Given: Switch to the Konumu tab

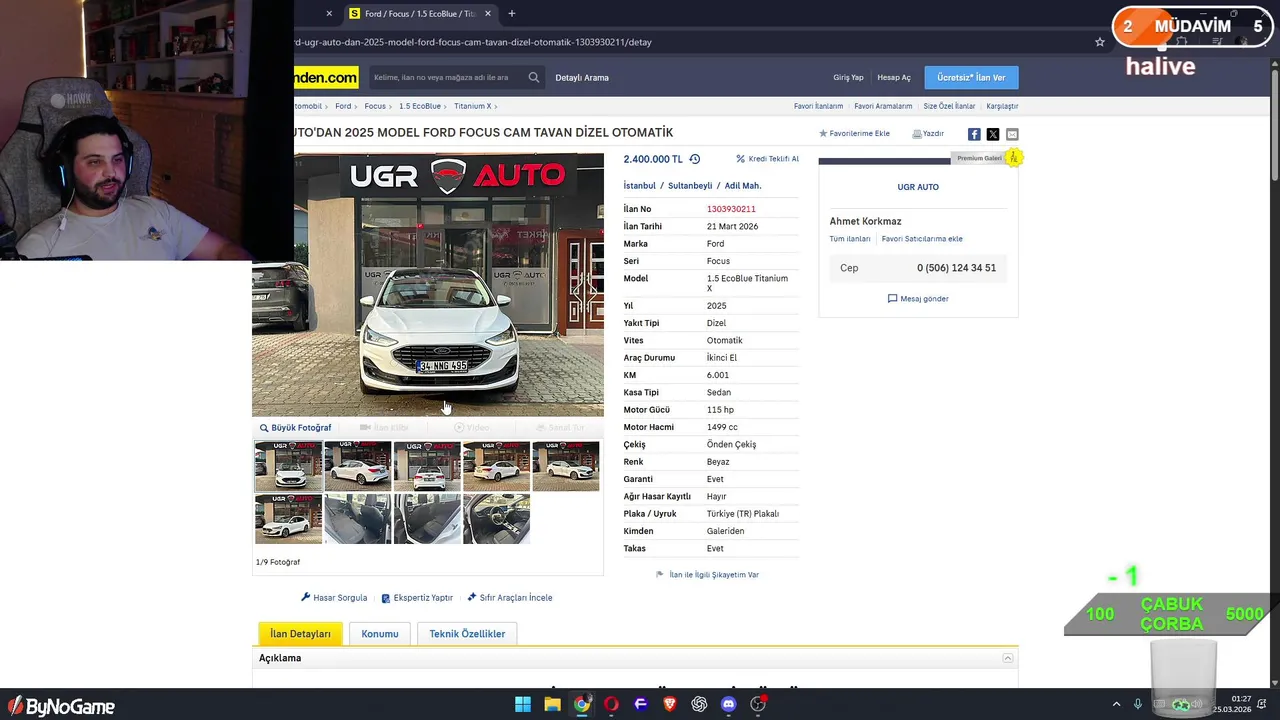Looking at the screenshot, I should [380, 634].
